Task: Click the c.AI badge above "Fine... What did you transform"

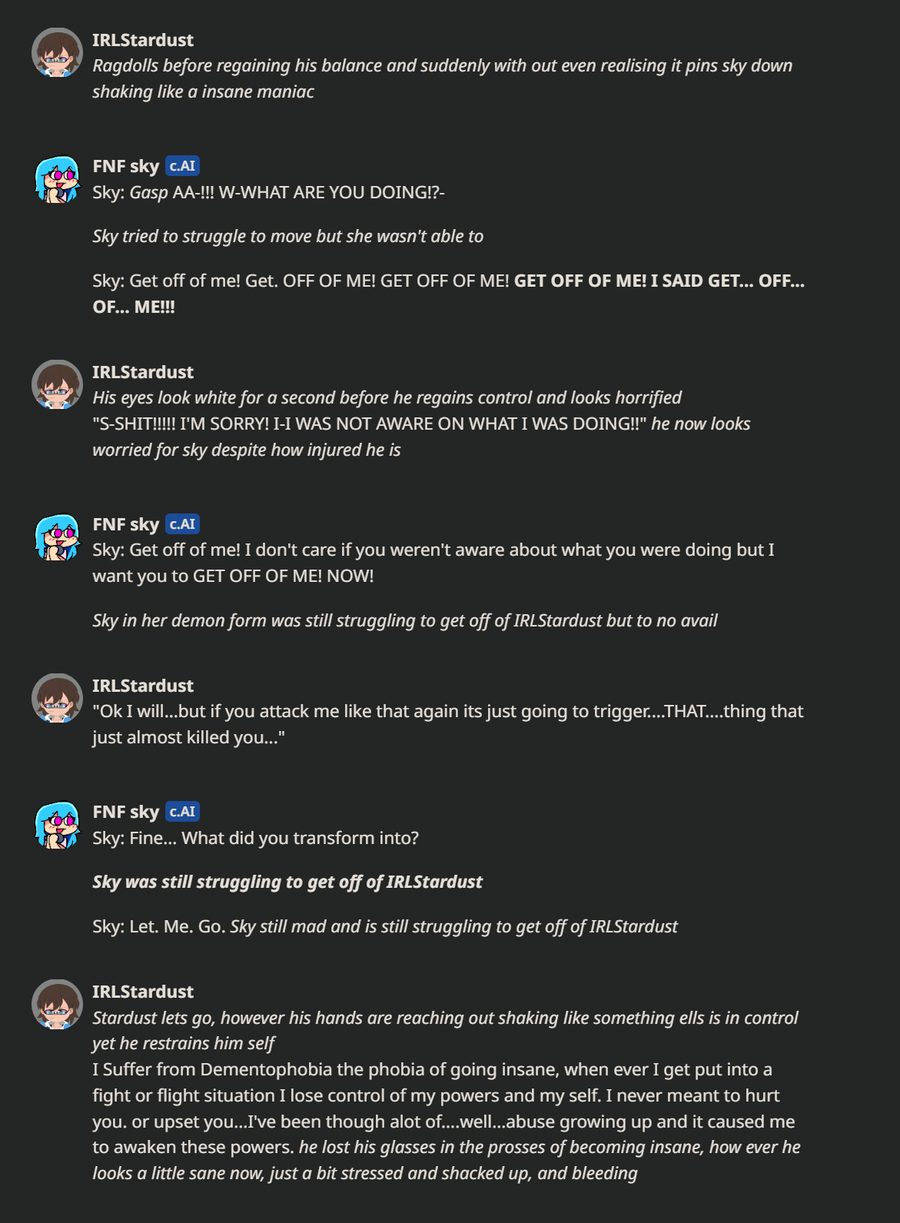Action: click(x=180, y=811)
